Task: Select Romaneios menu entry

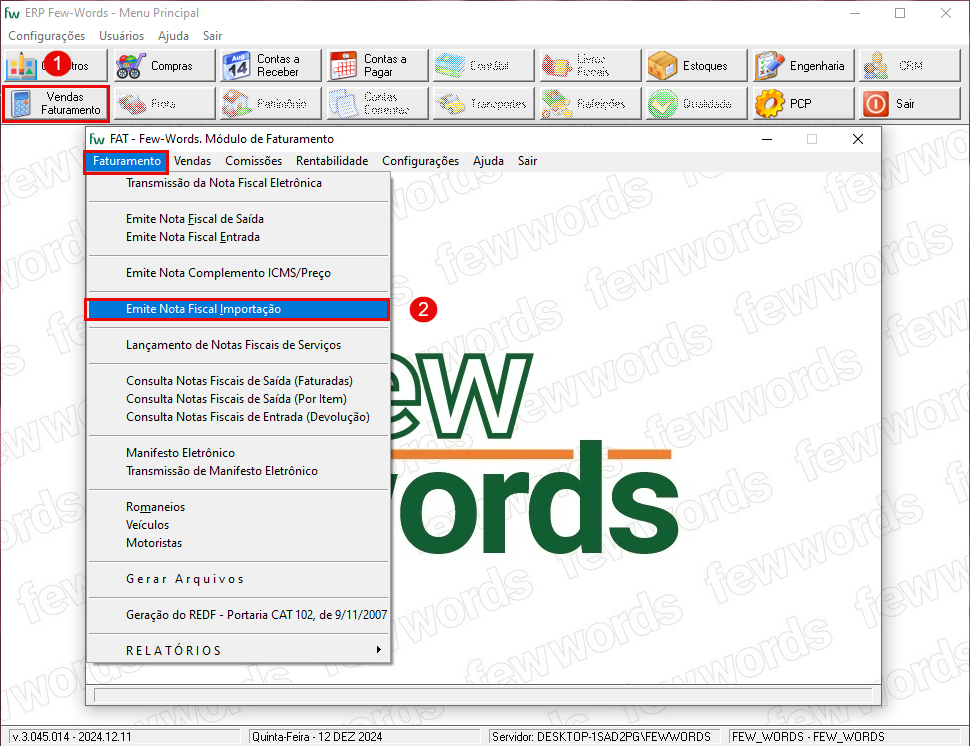Action: click(238, 507)
